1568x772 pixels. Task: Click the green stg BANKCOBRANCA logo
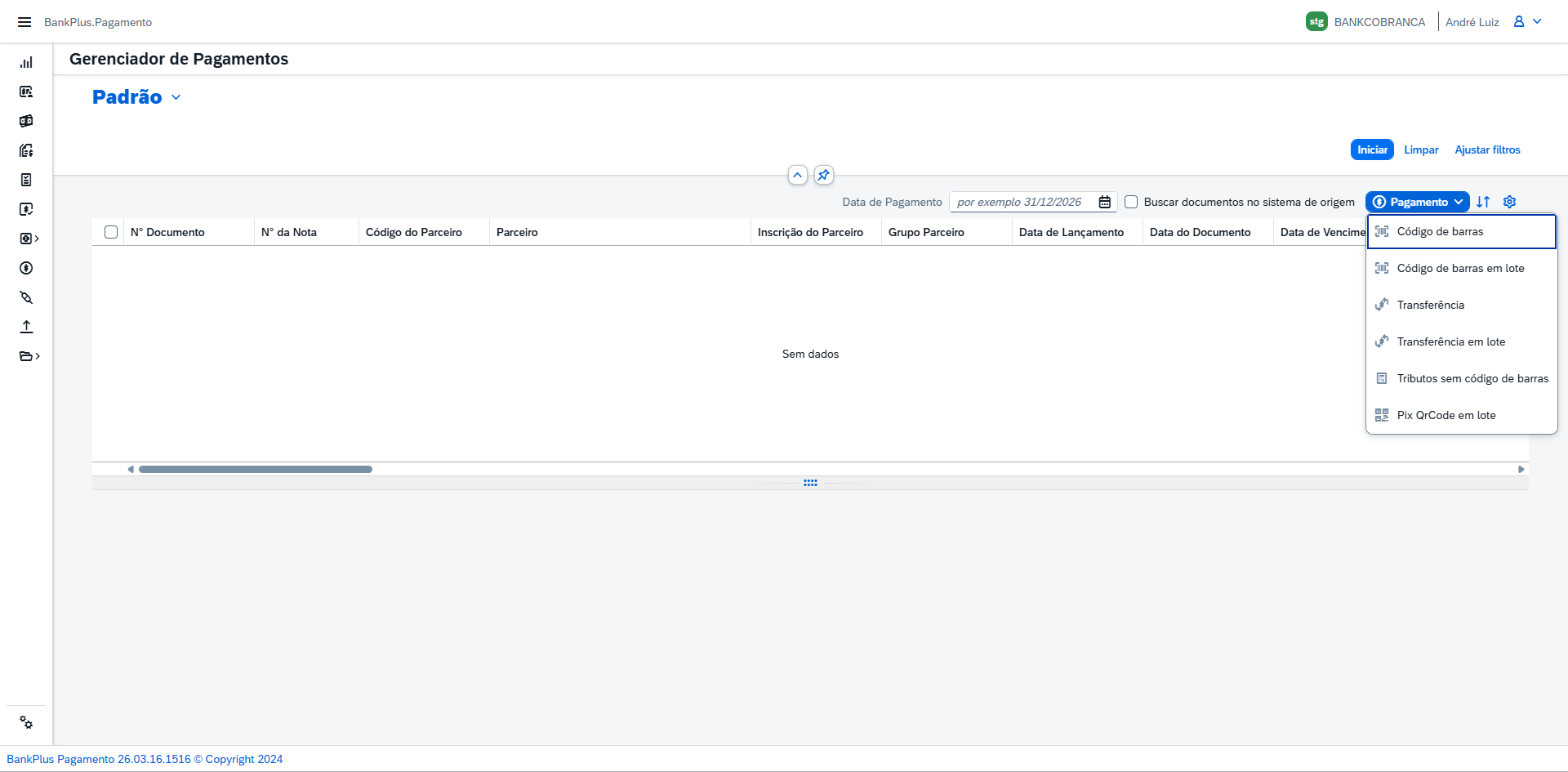1316,22
